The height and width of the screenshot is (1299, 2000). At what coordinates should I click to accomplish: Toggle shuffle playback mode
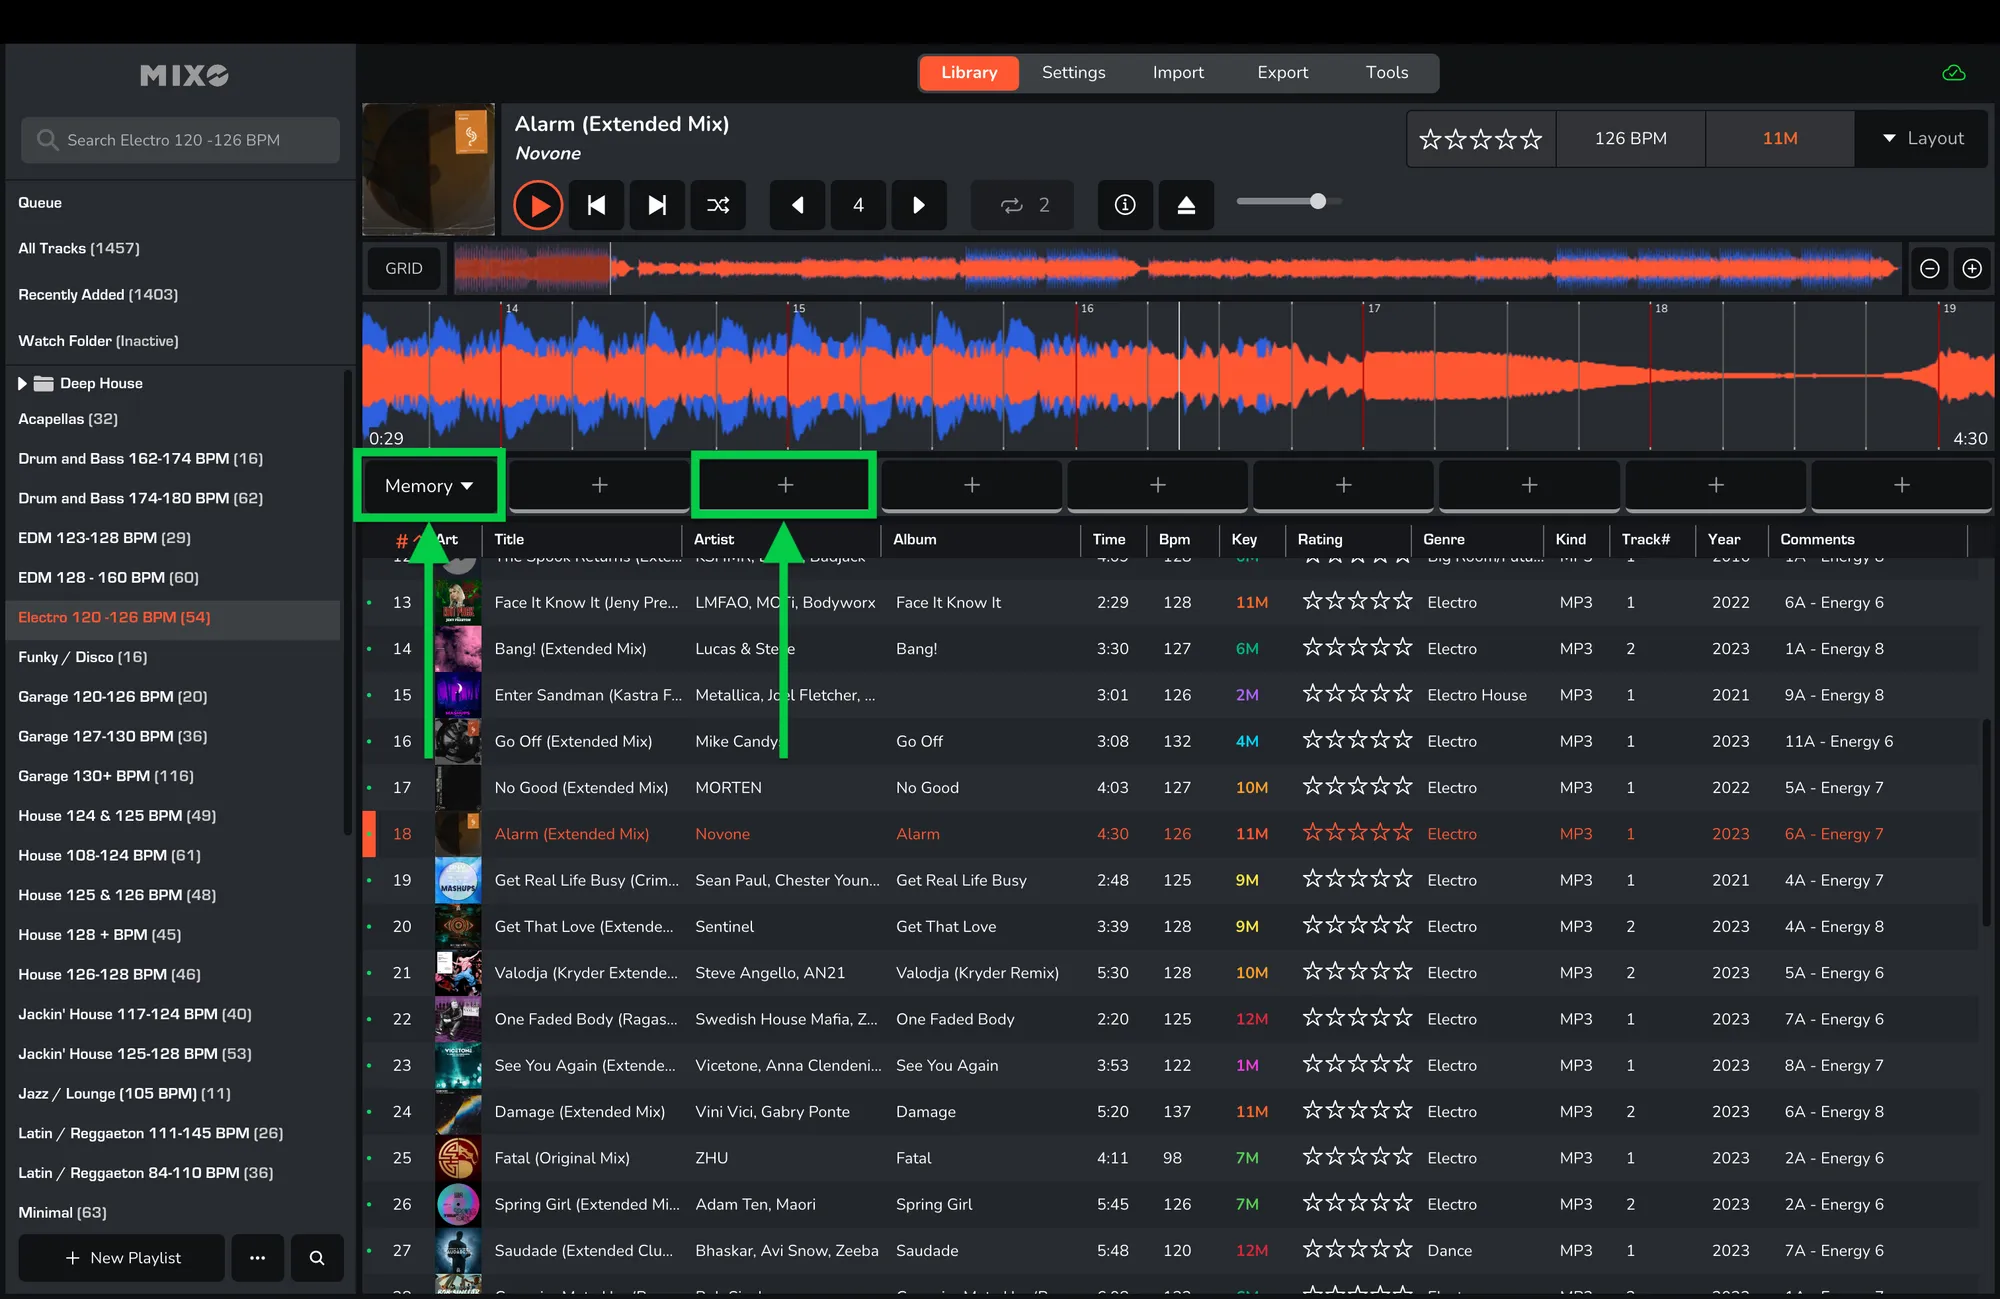pyautogui.click(x=718, y=205)
